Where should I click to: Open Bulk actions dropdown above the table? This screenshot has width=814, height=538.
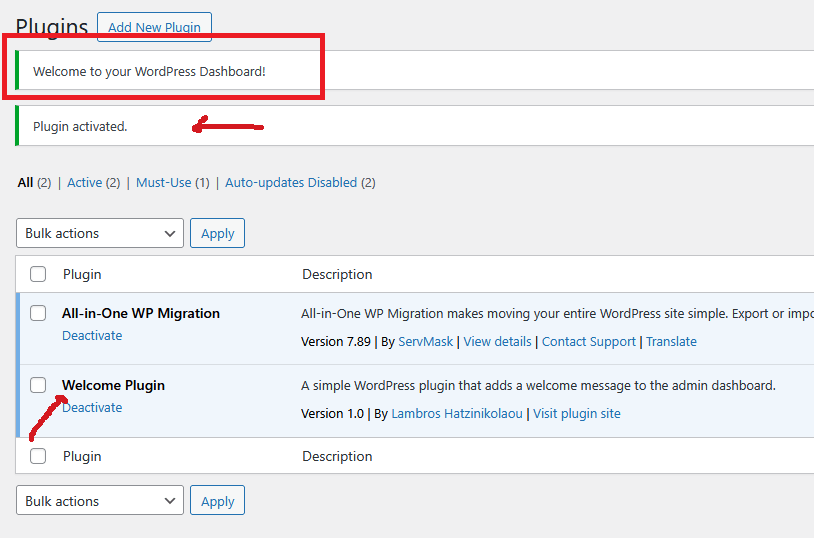100,233
